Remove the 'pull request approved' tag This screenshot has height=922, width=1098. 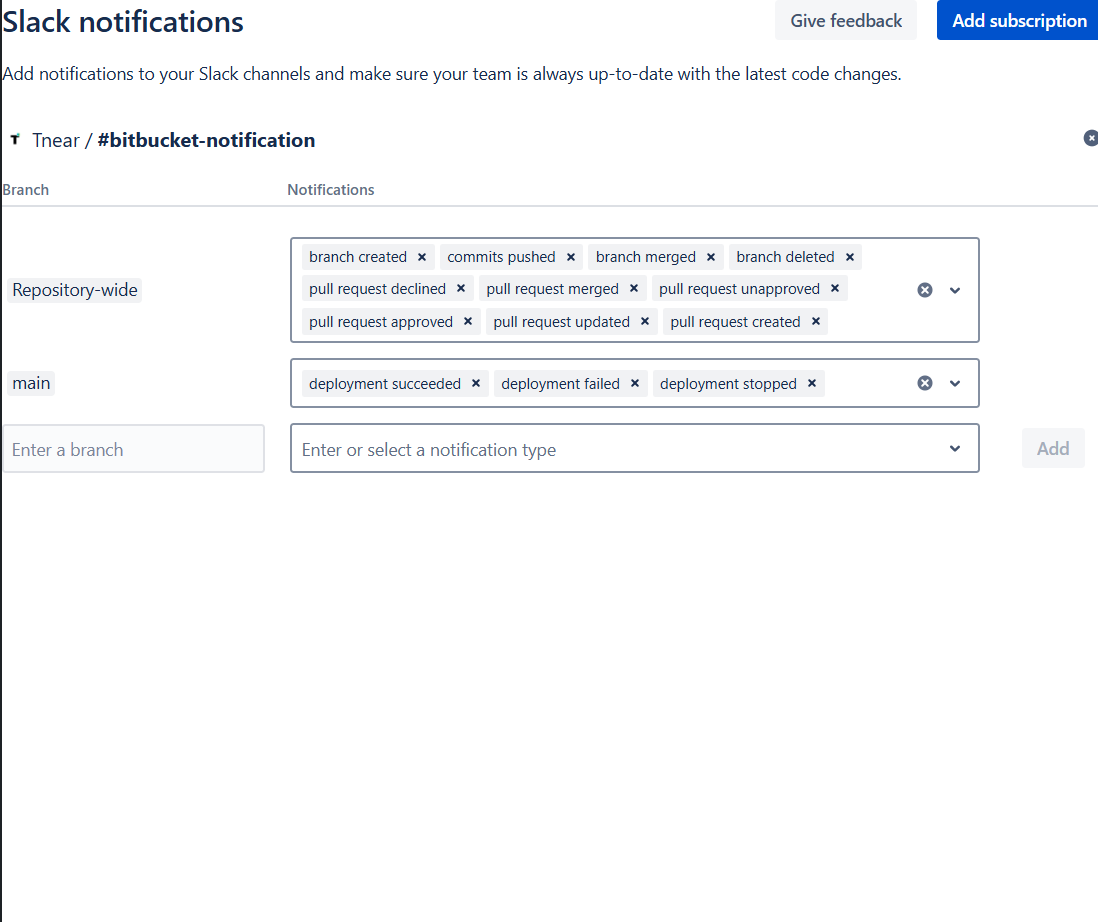point(468,321)
